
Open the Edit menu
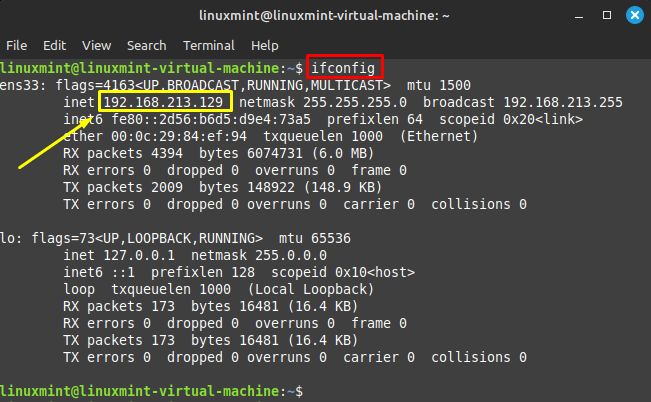[54, 46]
